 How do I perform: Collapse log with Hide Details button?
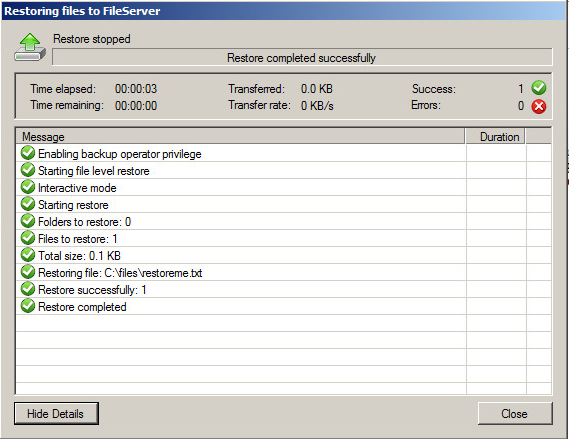coord(56,413)
